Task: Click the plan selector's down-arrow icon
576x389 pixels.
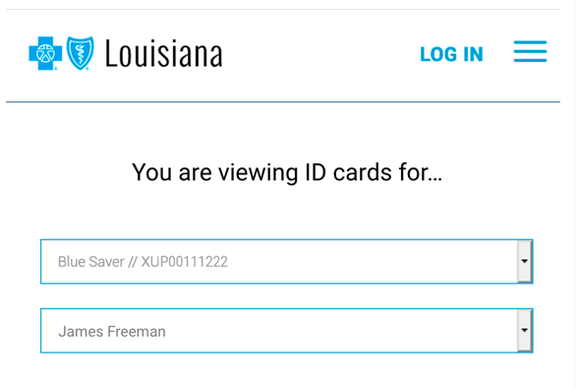Action: (525, 261)
